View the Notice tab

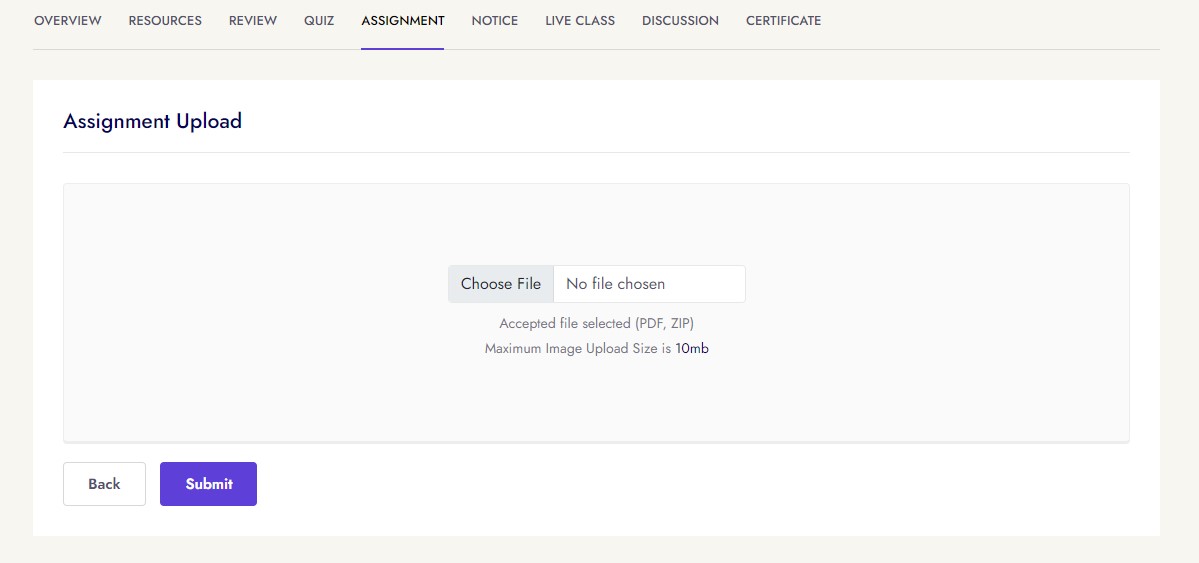[495, 21]
